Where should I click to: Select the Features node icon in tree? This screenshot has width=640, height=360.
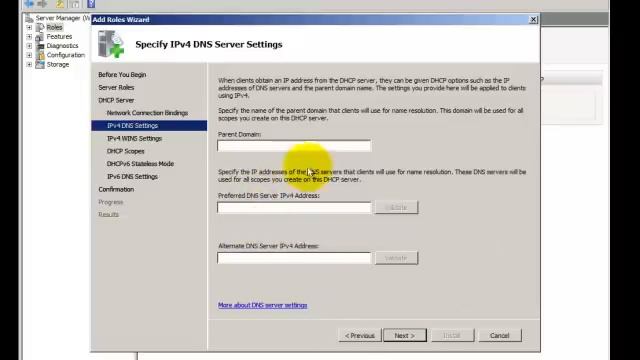(40, 37)
